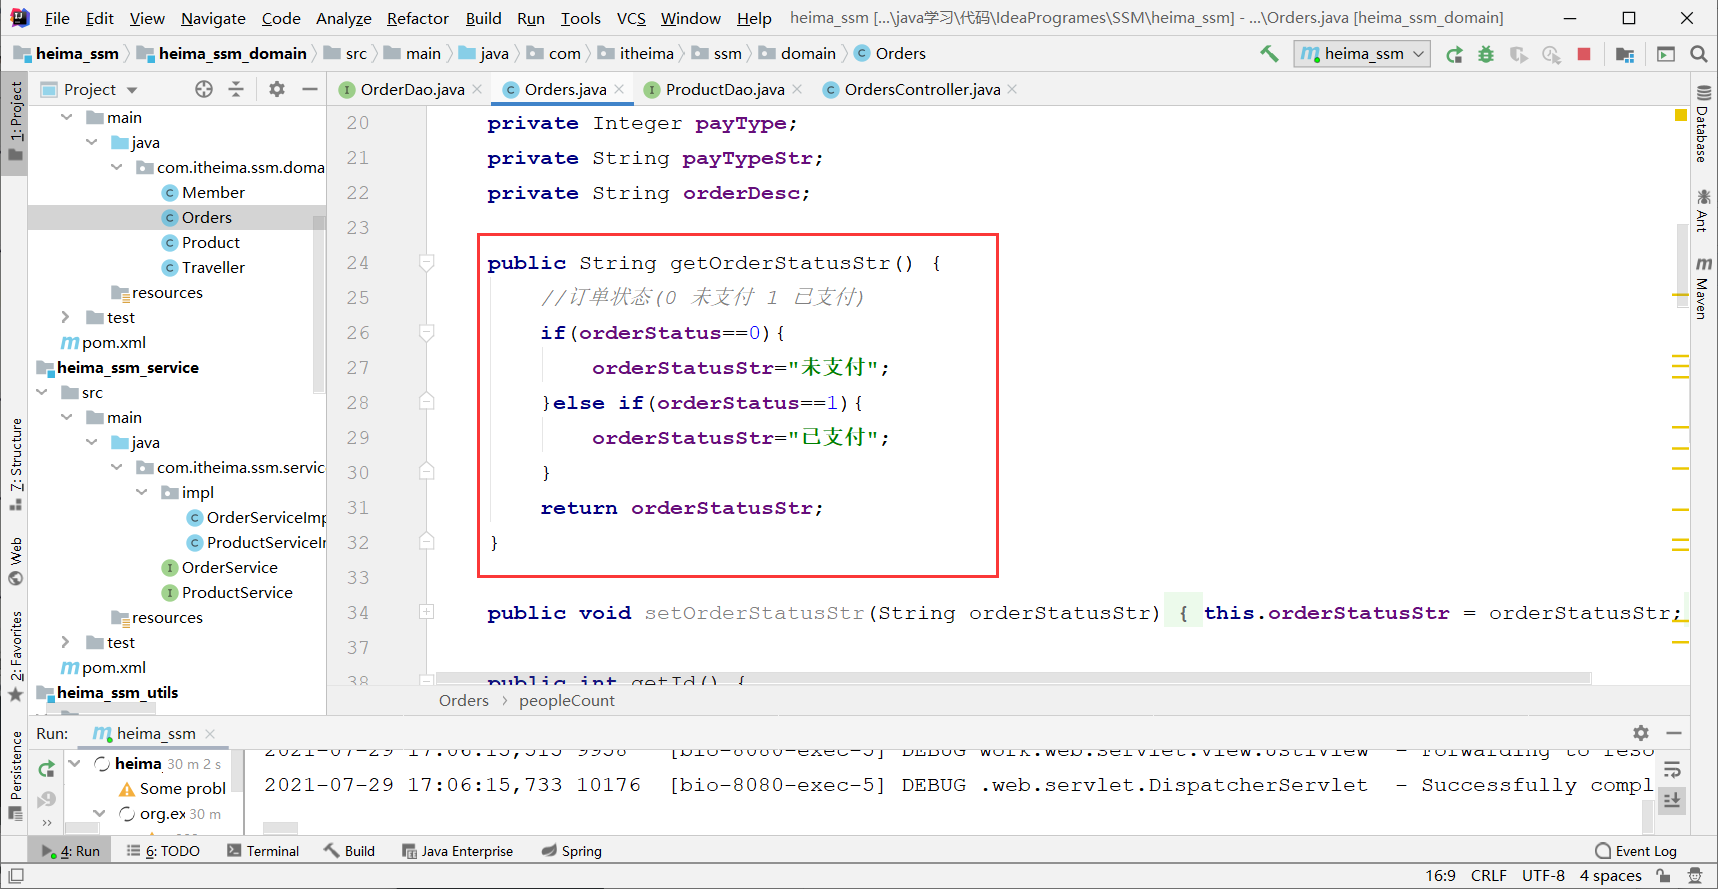
Task: Open the Terminal tool window
Action: click(263, 851)
